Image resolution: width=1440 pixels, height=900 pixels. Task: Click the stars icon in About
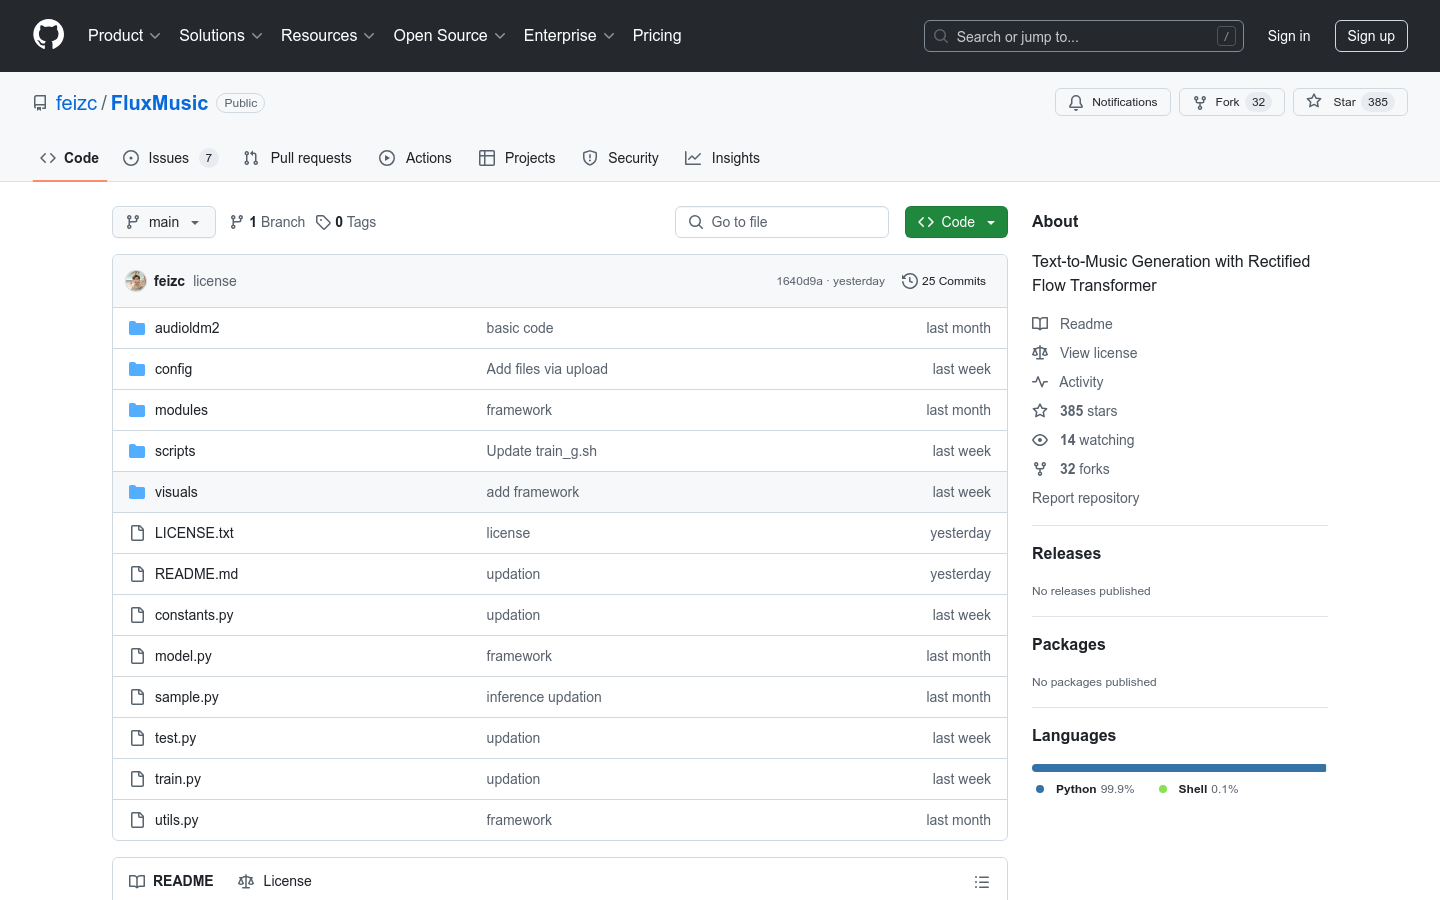tap(1040, 411)
